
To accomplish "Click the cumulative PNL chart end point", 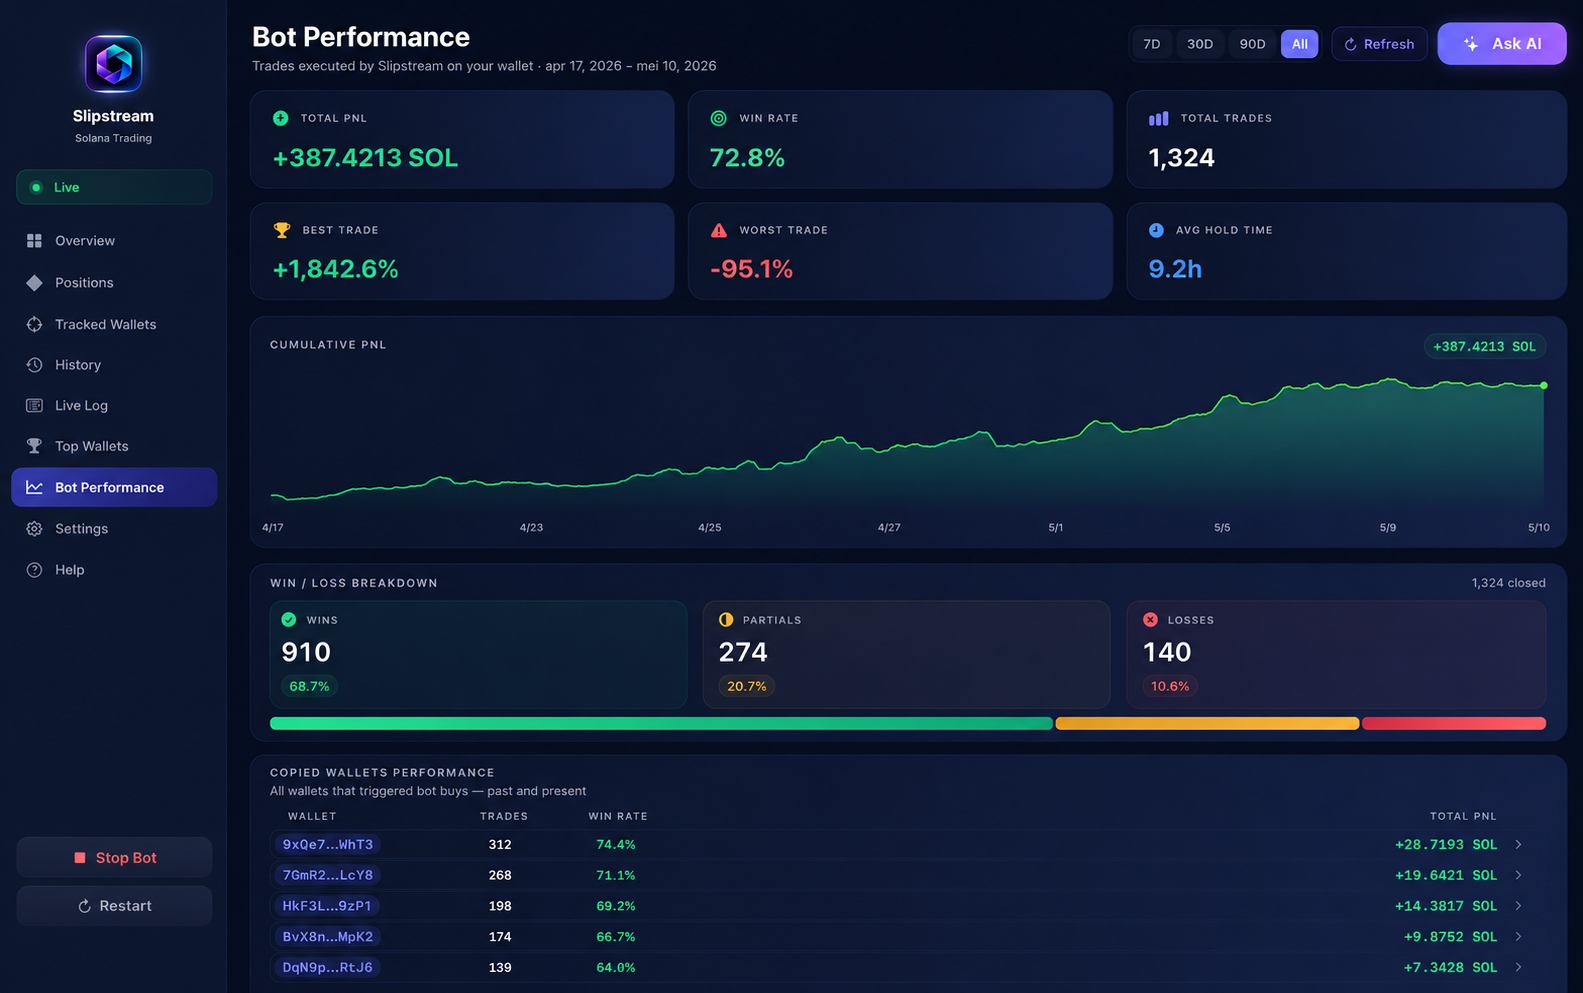I will (1544, 385).
